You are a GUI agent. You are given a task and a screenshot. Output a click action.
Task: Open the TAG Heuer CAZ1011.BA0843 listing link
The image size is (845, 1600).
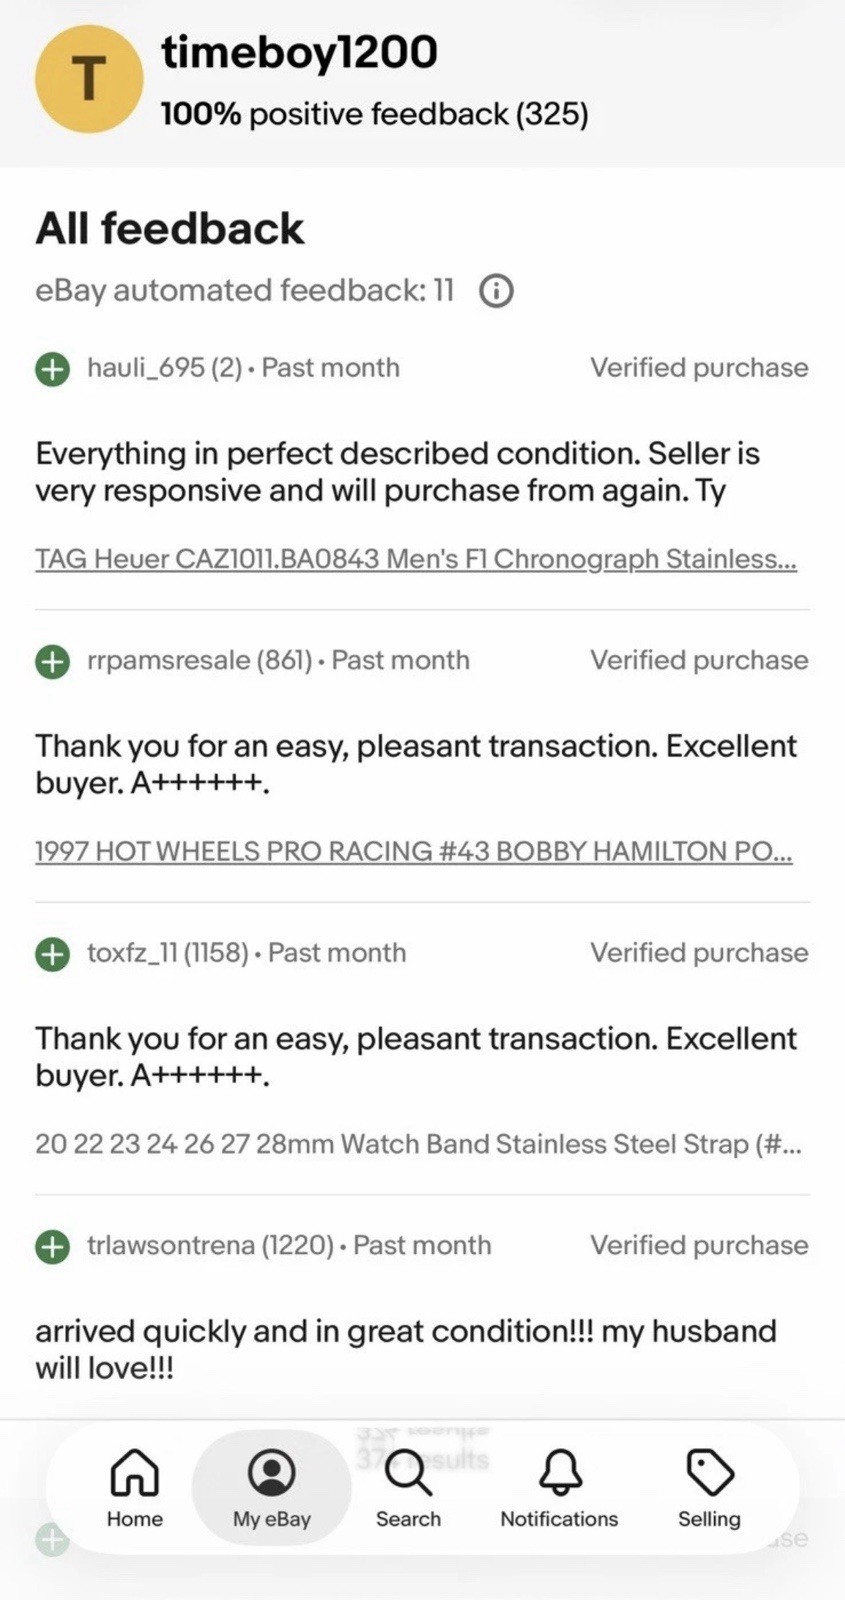point(415,558)
